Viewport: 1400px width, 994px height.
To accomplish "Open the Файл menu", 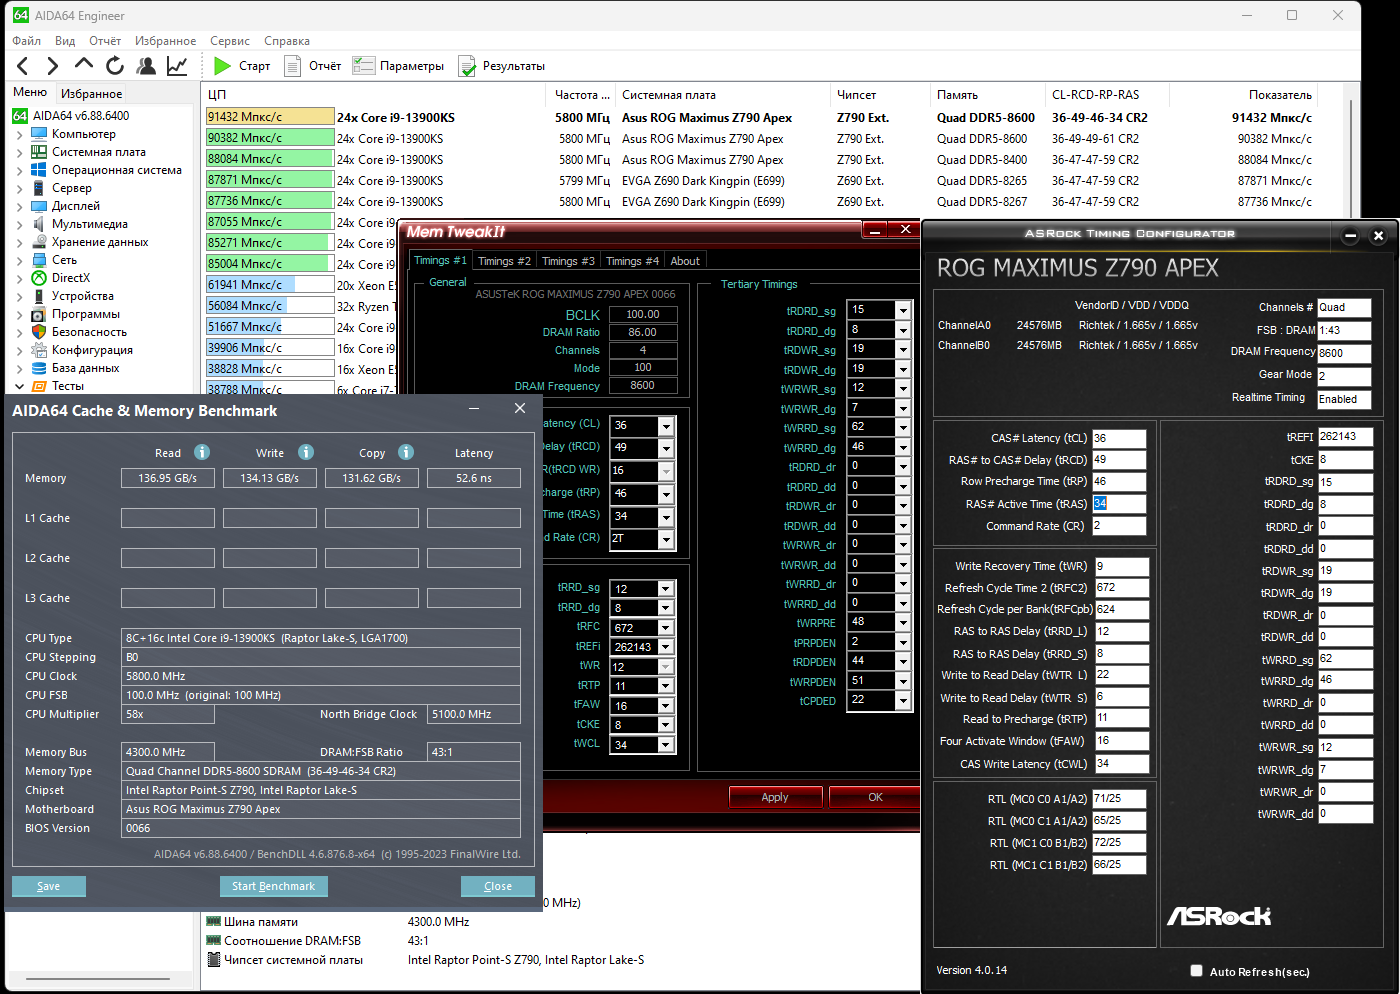I will pyautogui.click(x=27, y=41).
